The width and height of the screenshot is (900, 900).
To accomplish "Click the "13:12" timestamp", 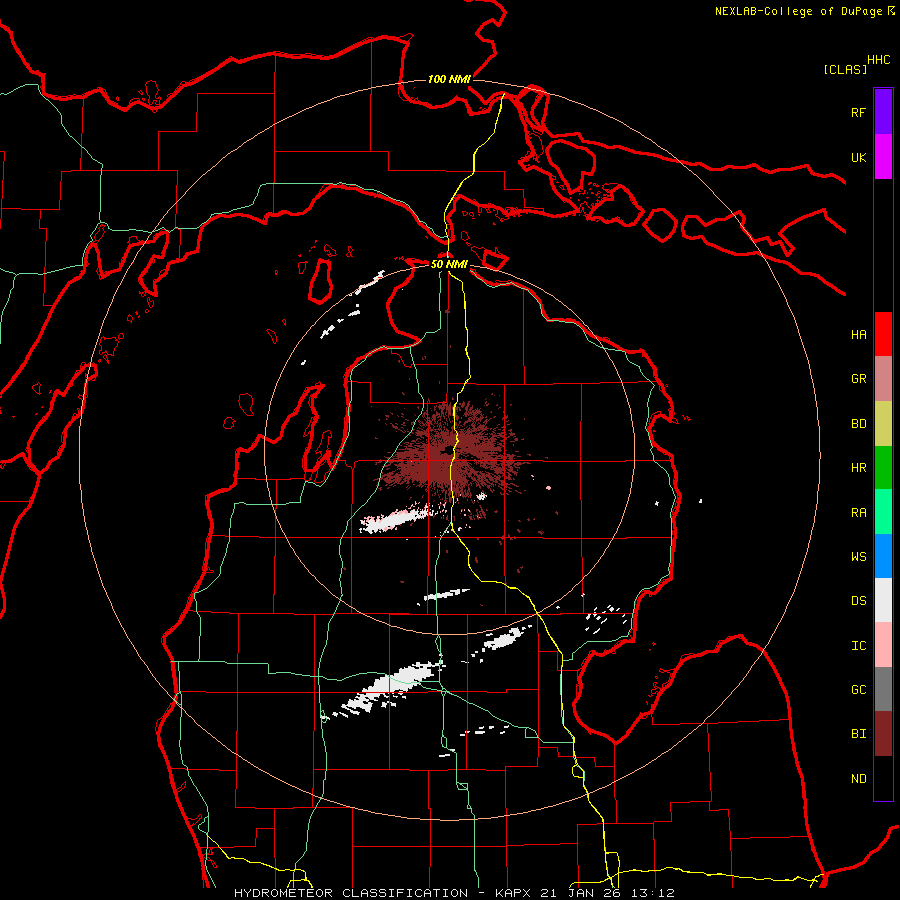I will (x=651, y=893).
